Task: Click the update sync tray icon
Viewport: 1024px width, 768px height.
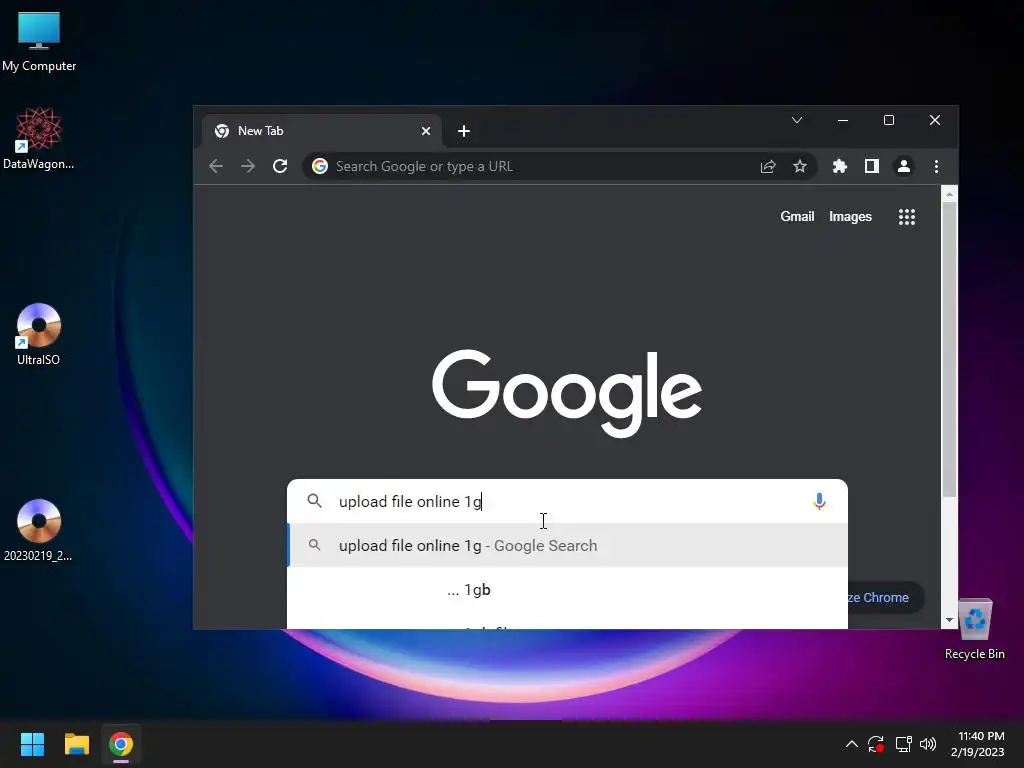Action: [x=876, y=744]
